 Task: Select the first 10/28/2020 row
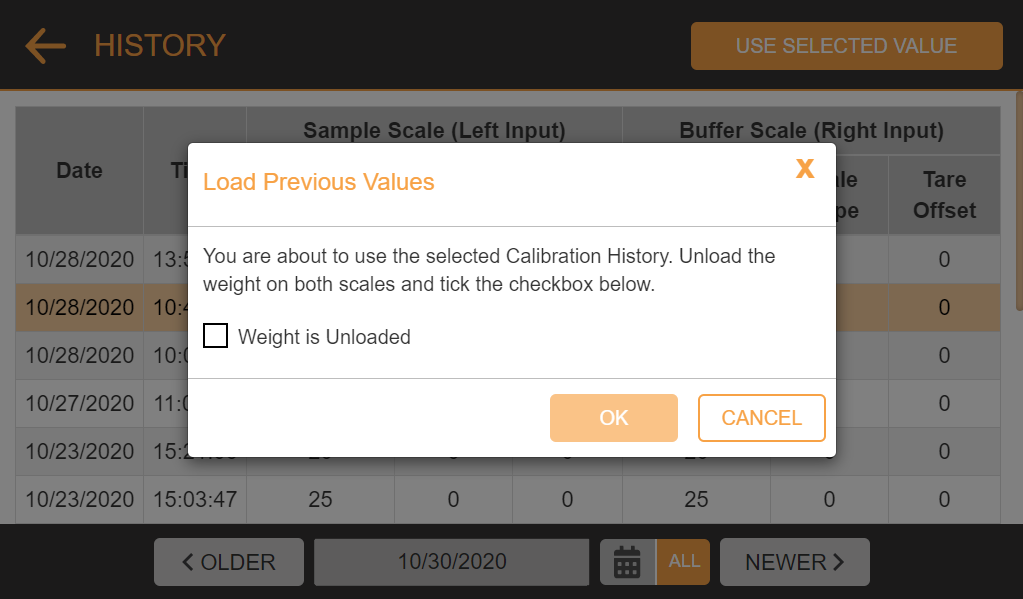tap(508, 259)
